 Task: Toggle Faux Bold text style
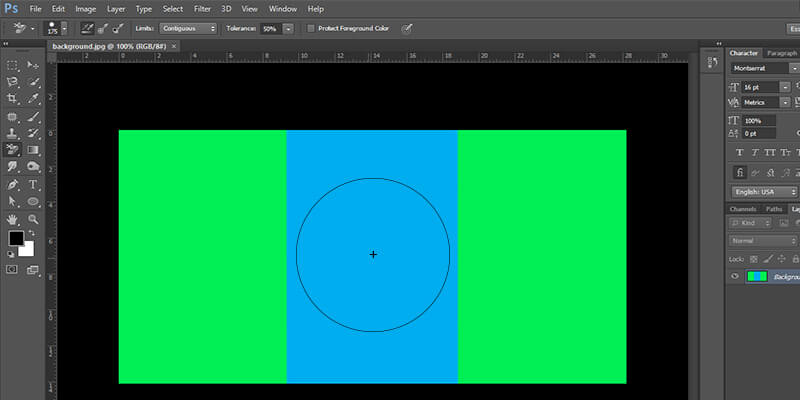tap(739, 153)
